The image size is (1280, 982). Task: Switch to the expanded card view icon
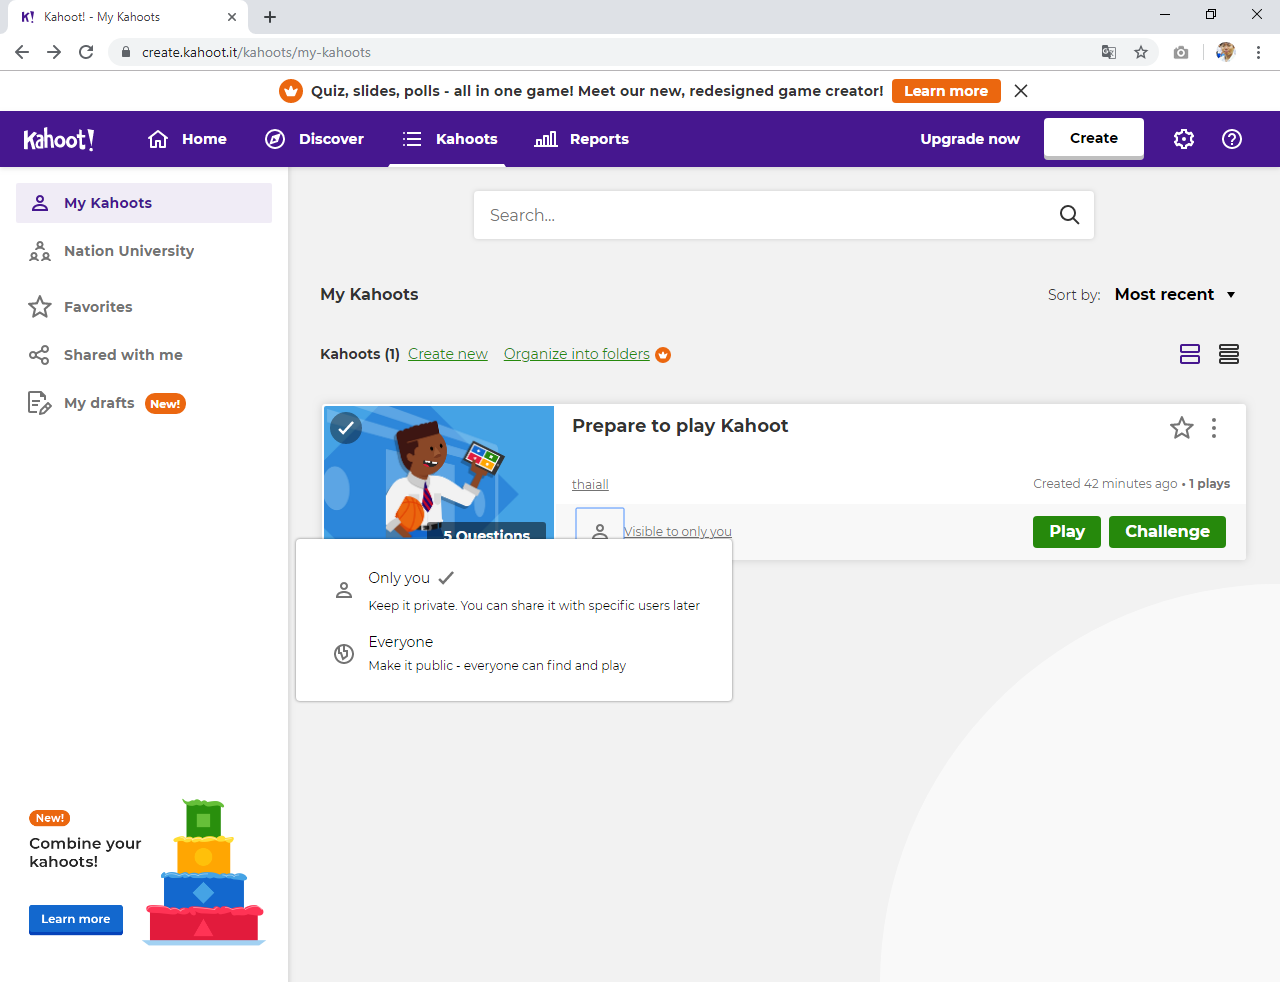coord(1190,354)
